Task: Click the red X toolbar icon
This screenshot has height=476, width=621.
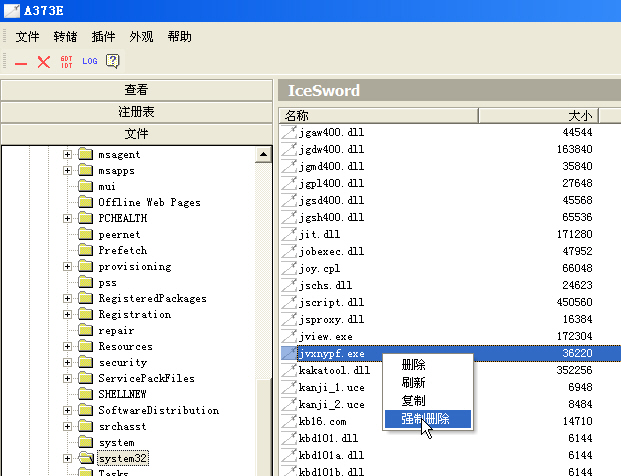Action: coord(44,62)
